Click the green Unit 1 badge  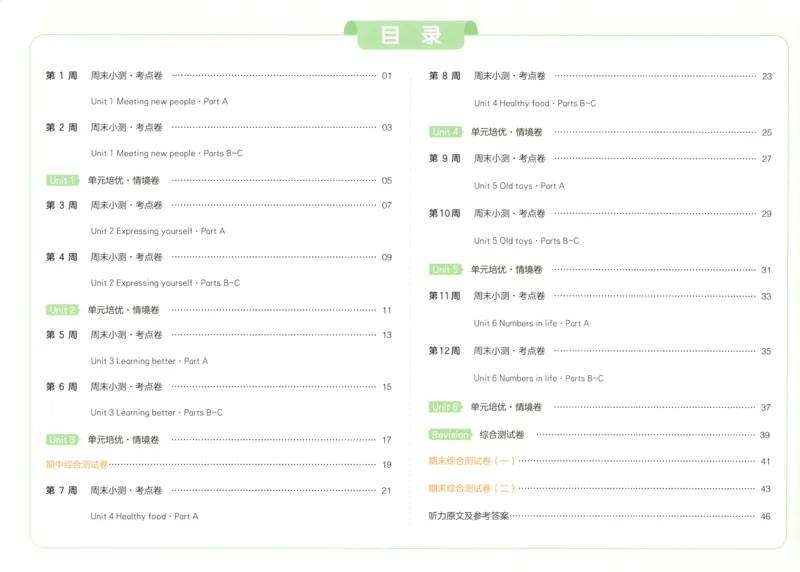(62, 180)
